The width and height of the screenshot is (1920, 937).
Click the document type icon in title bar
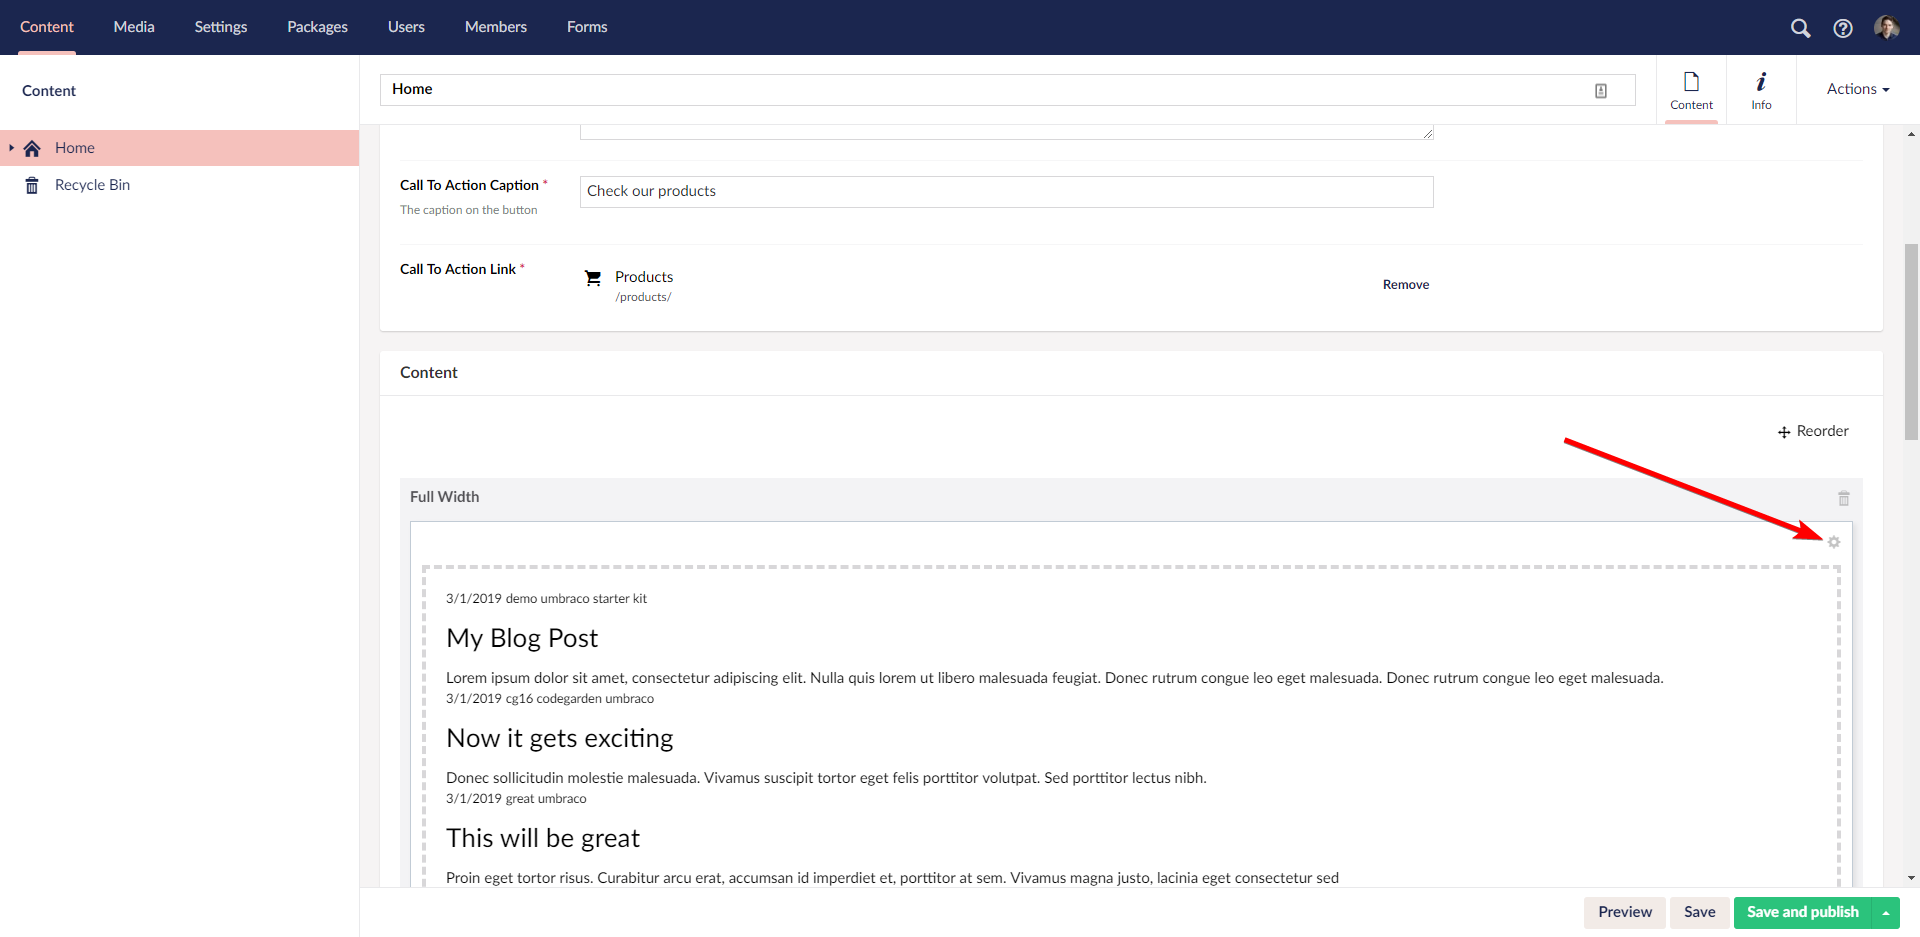pyautogui.click(x=1601, y=90)
